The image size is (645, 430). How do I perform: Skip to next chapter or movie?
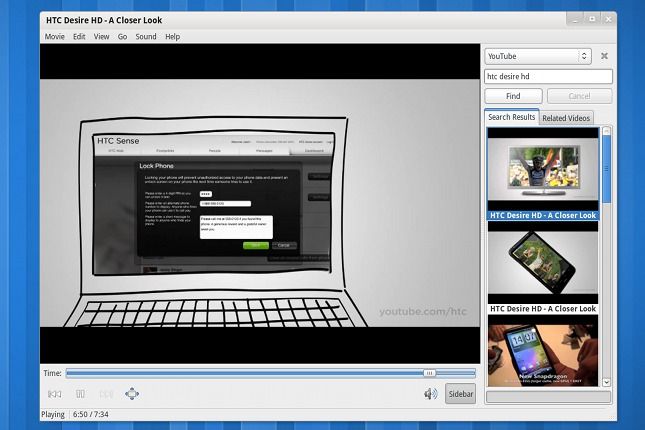(x=106, y=394)
